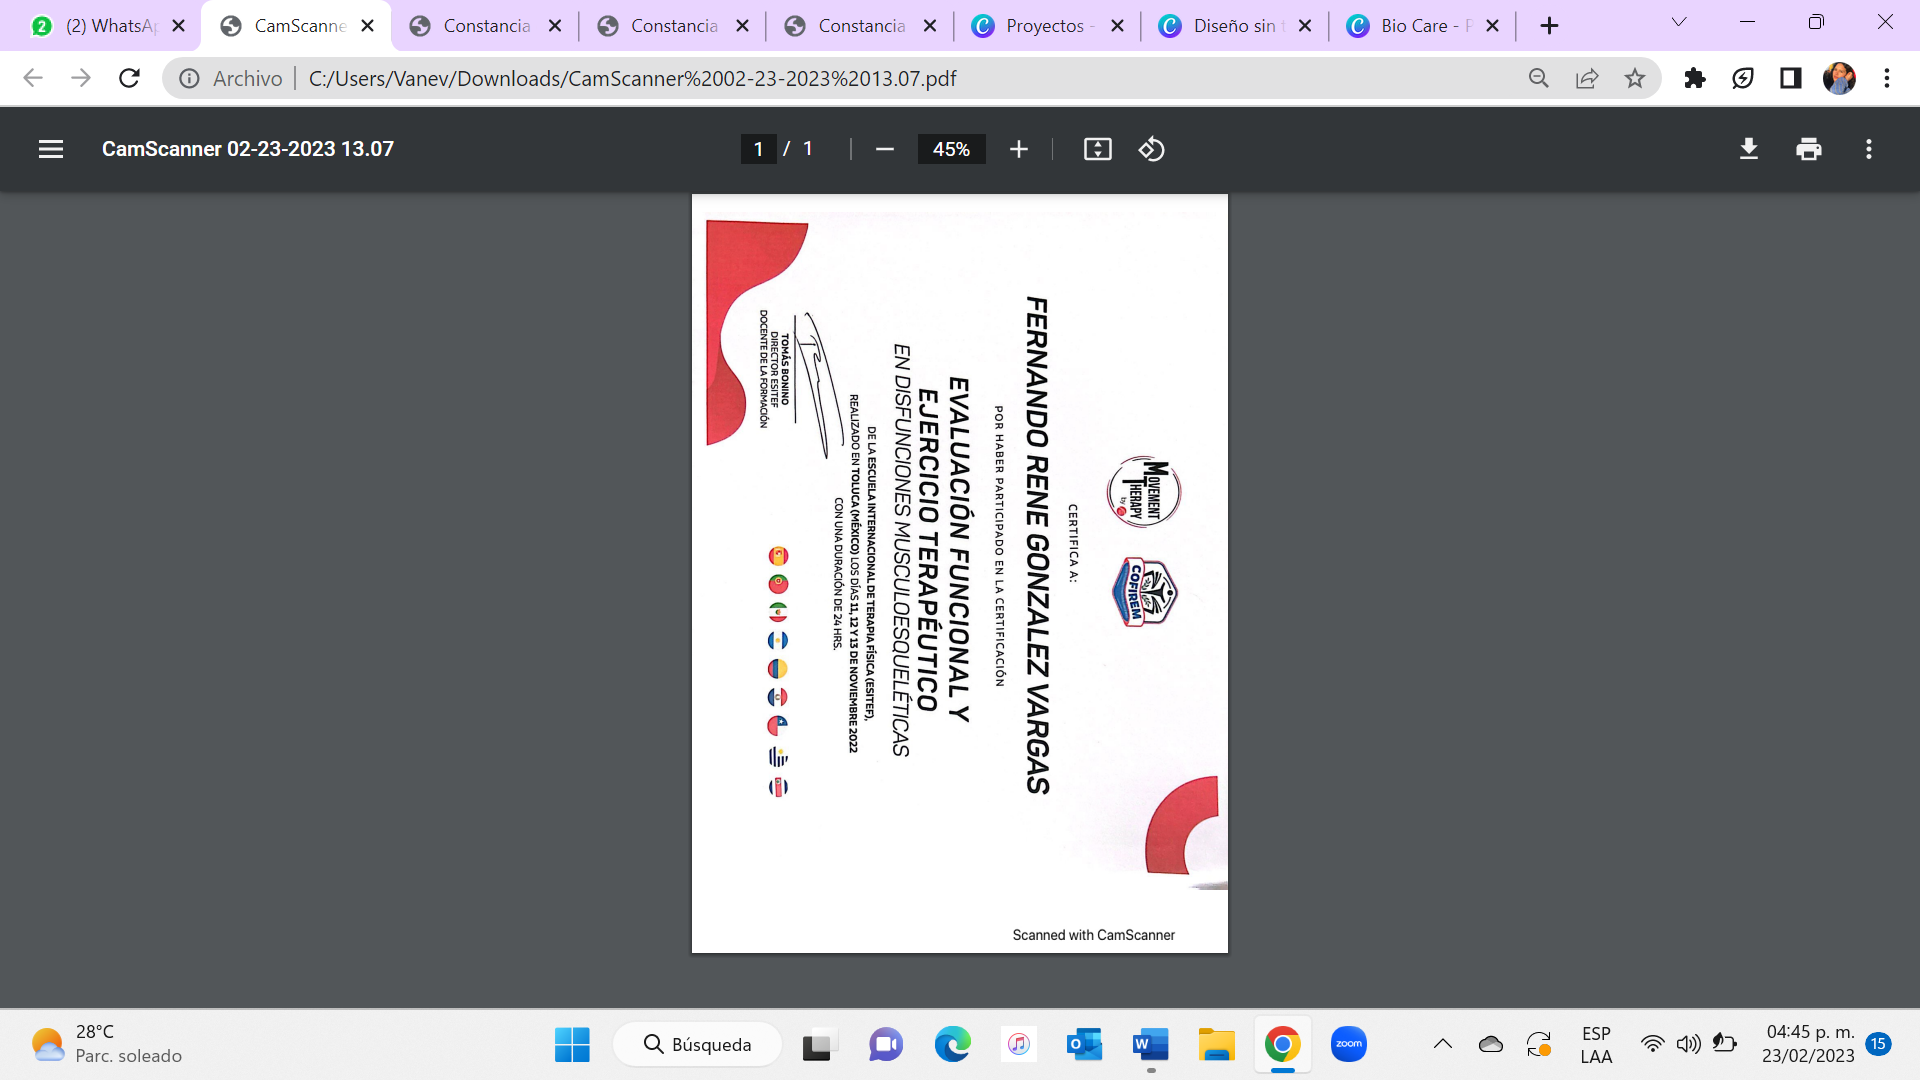Open the PDF sidebar menu icon

tap(51, 149)
